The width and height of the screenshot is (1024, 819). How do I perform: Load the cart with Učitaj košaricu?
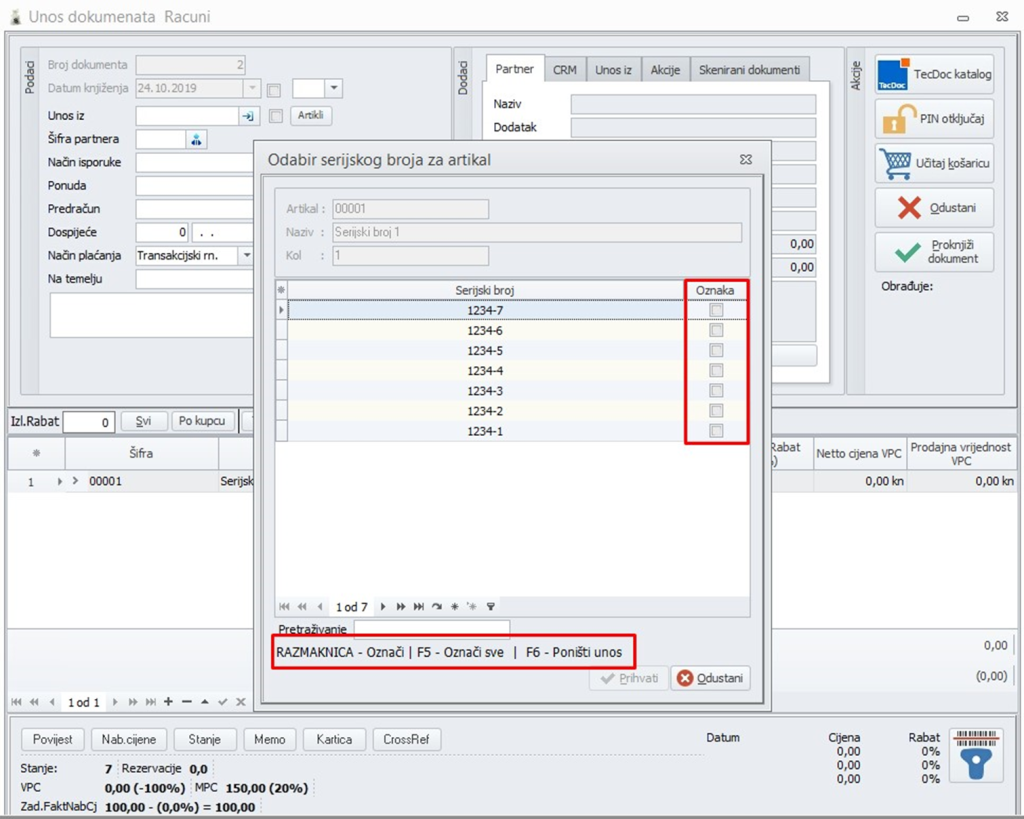tap(934, 163)
